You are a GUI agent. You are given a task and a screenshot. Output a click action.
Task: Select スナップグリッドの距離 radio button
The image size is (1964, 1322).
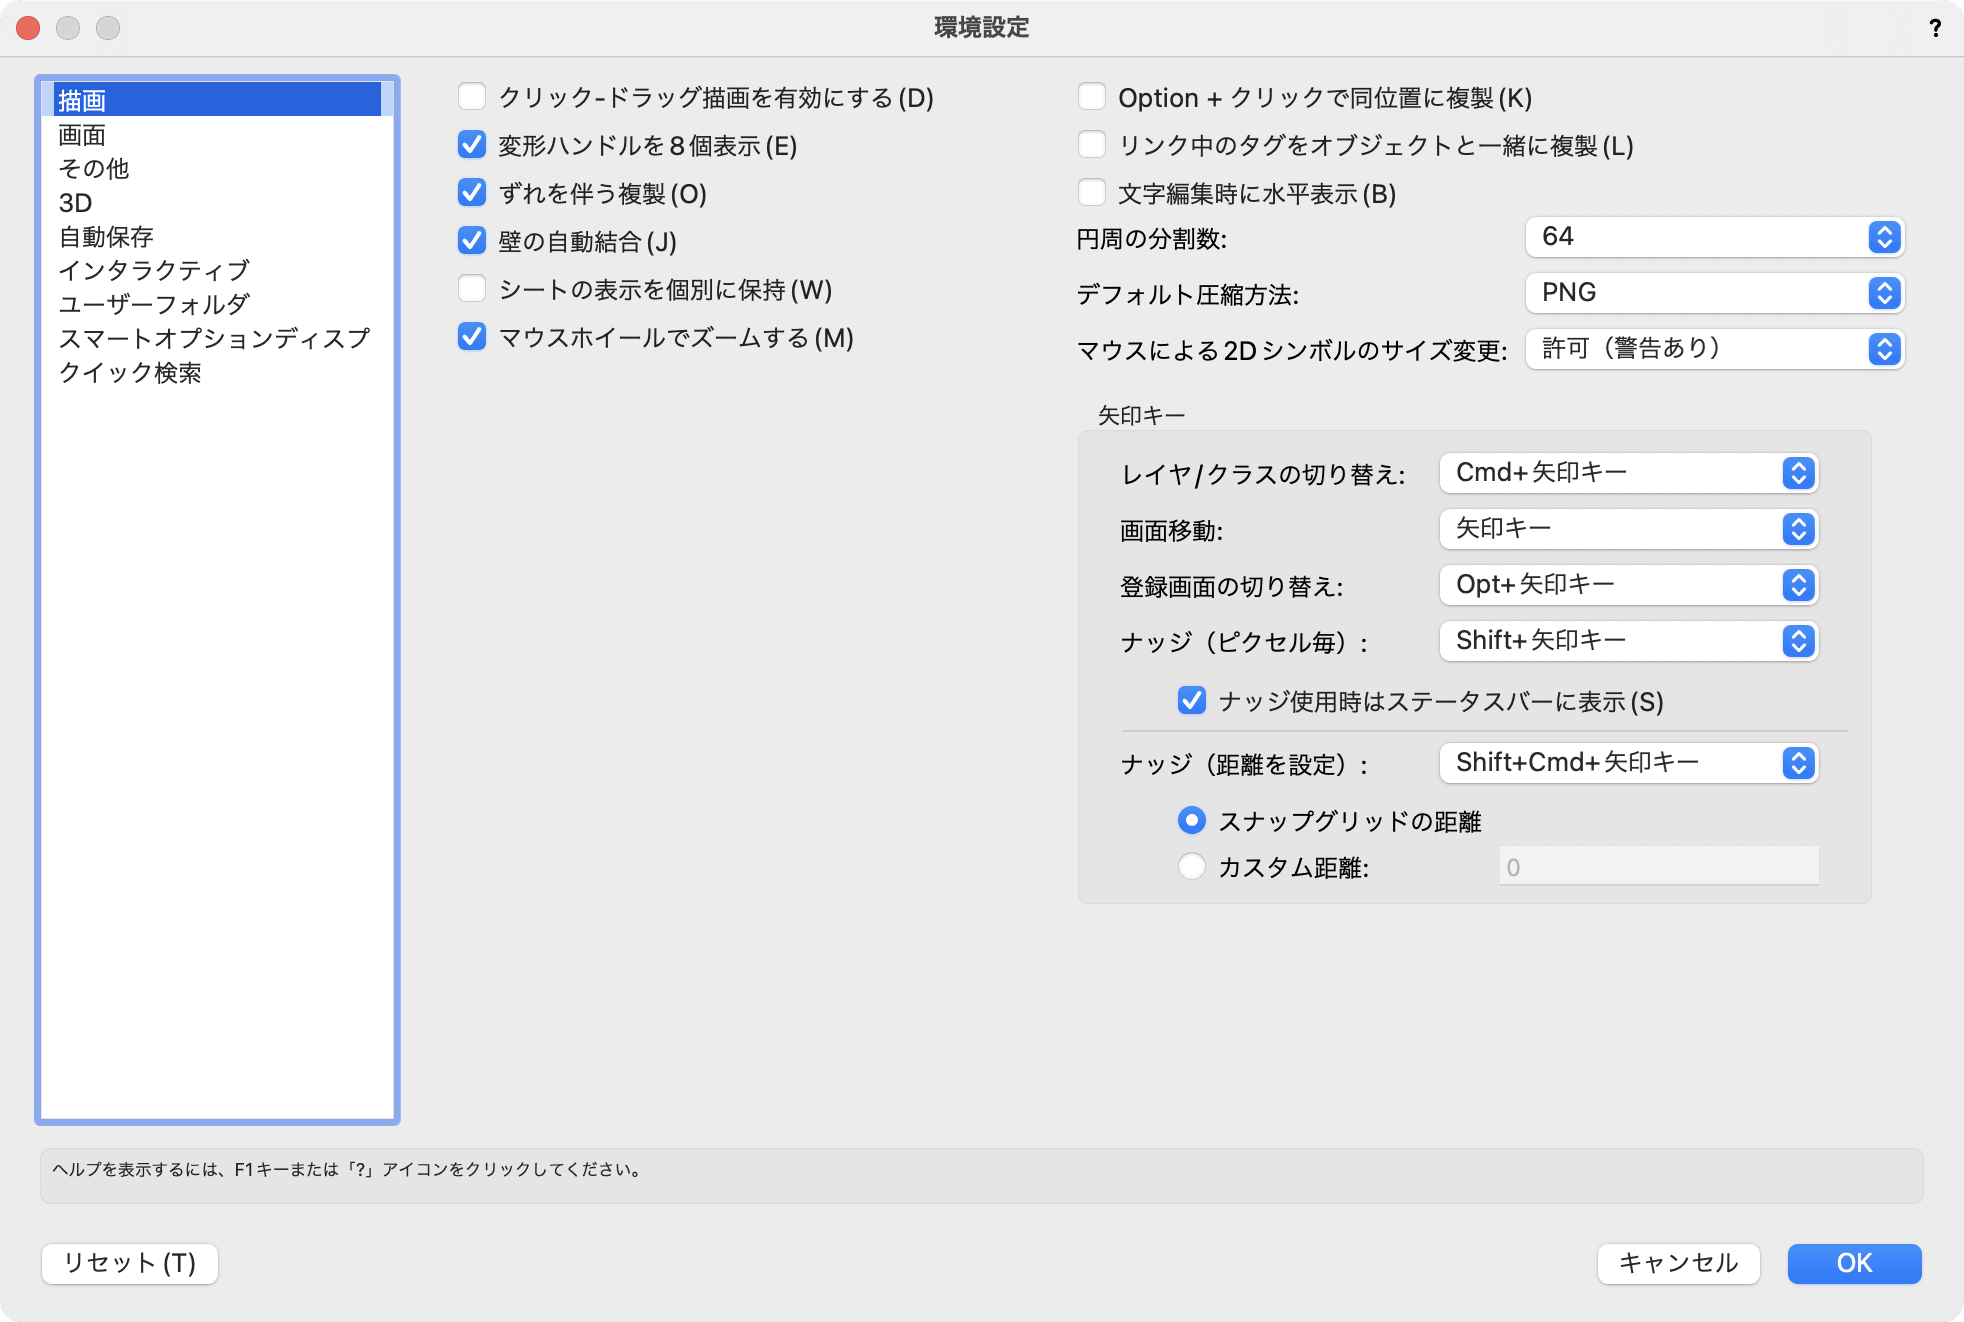[1192, 821]
